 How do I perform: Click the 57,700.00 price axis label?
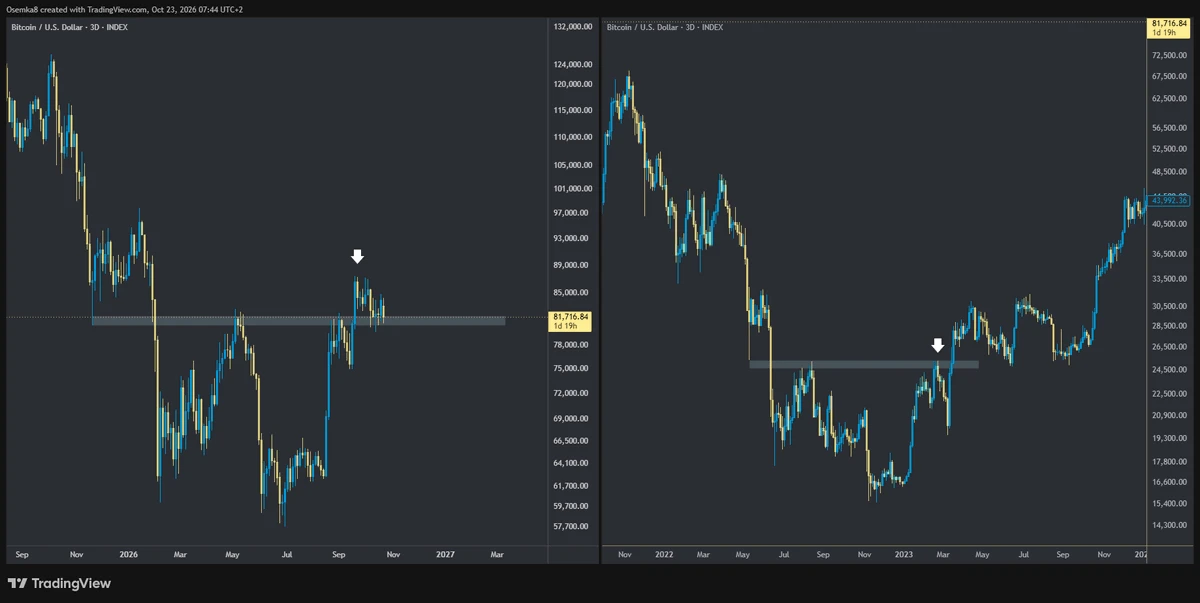(x=573, y=526)
